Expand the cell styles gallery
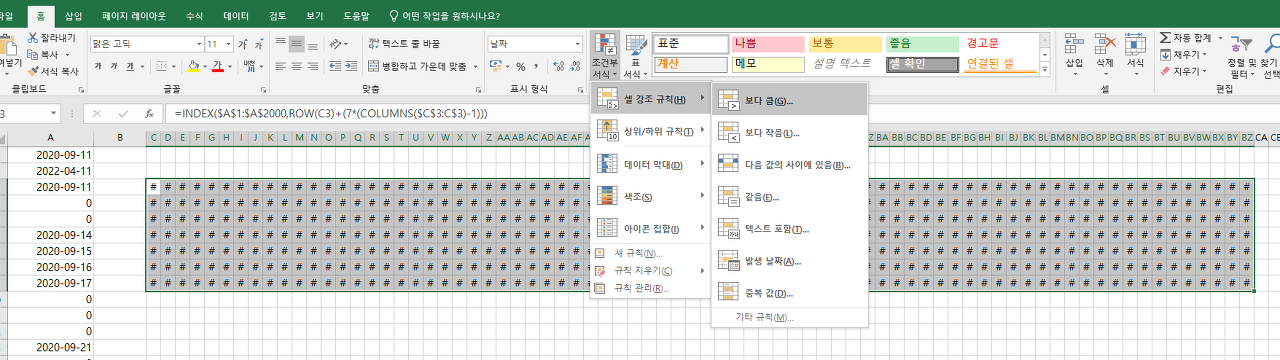The width and height of the screenshot is (1280, 360). click(x=1046, y=69)
